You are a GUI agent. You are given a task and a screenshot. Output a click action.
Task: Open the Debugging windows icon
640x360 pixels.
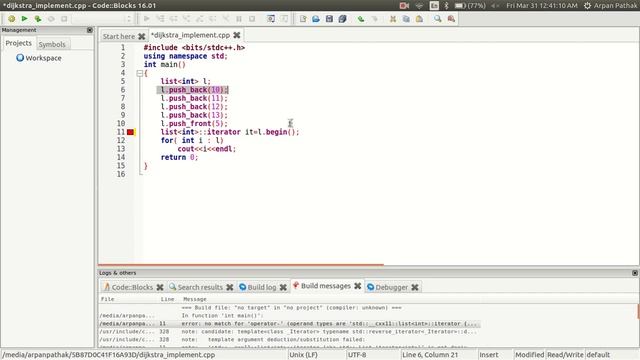tap(271, 19)
